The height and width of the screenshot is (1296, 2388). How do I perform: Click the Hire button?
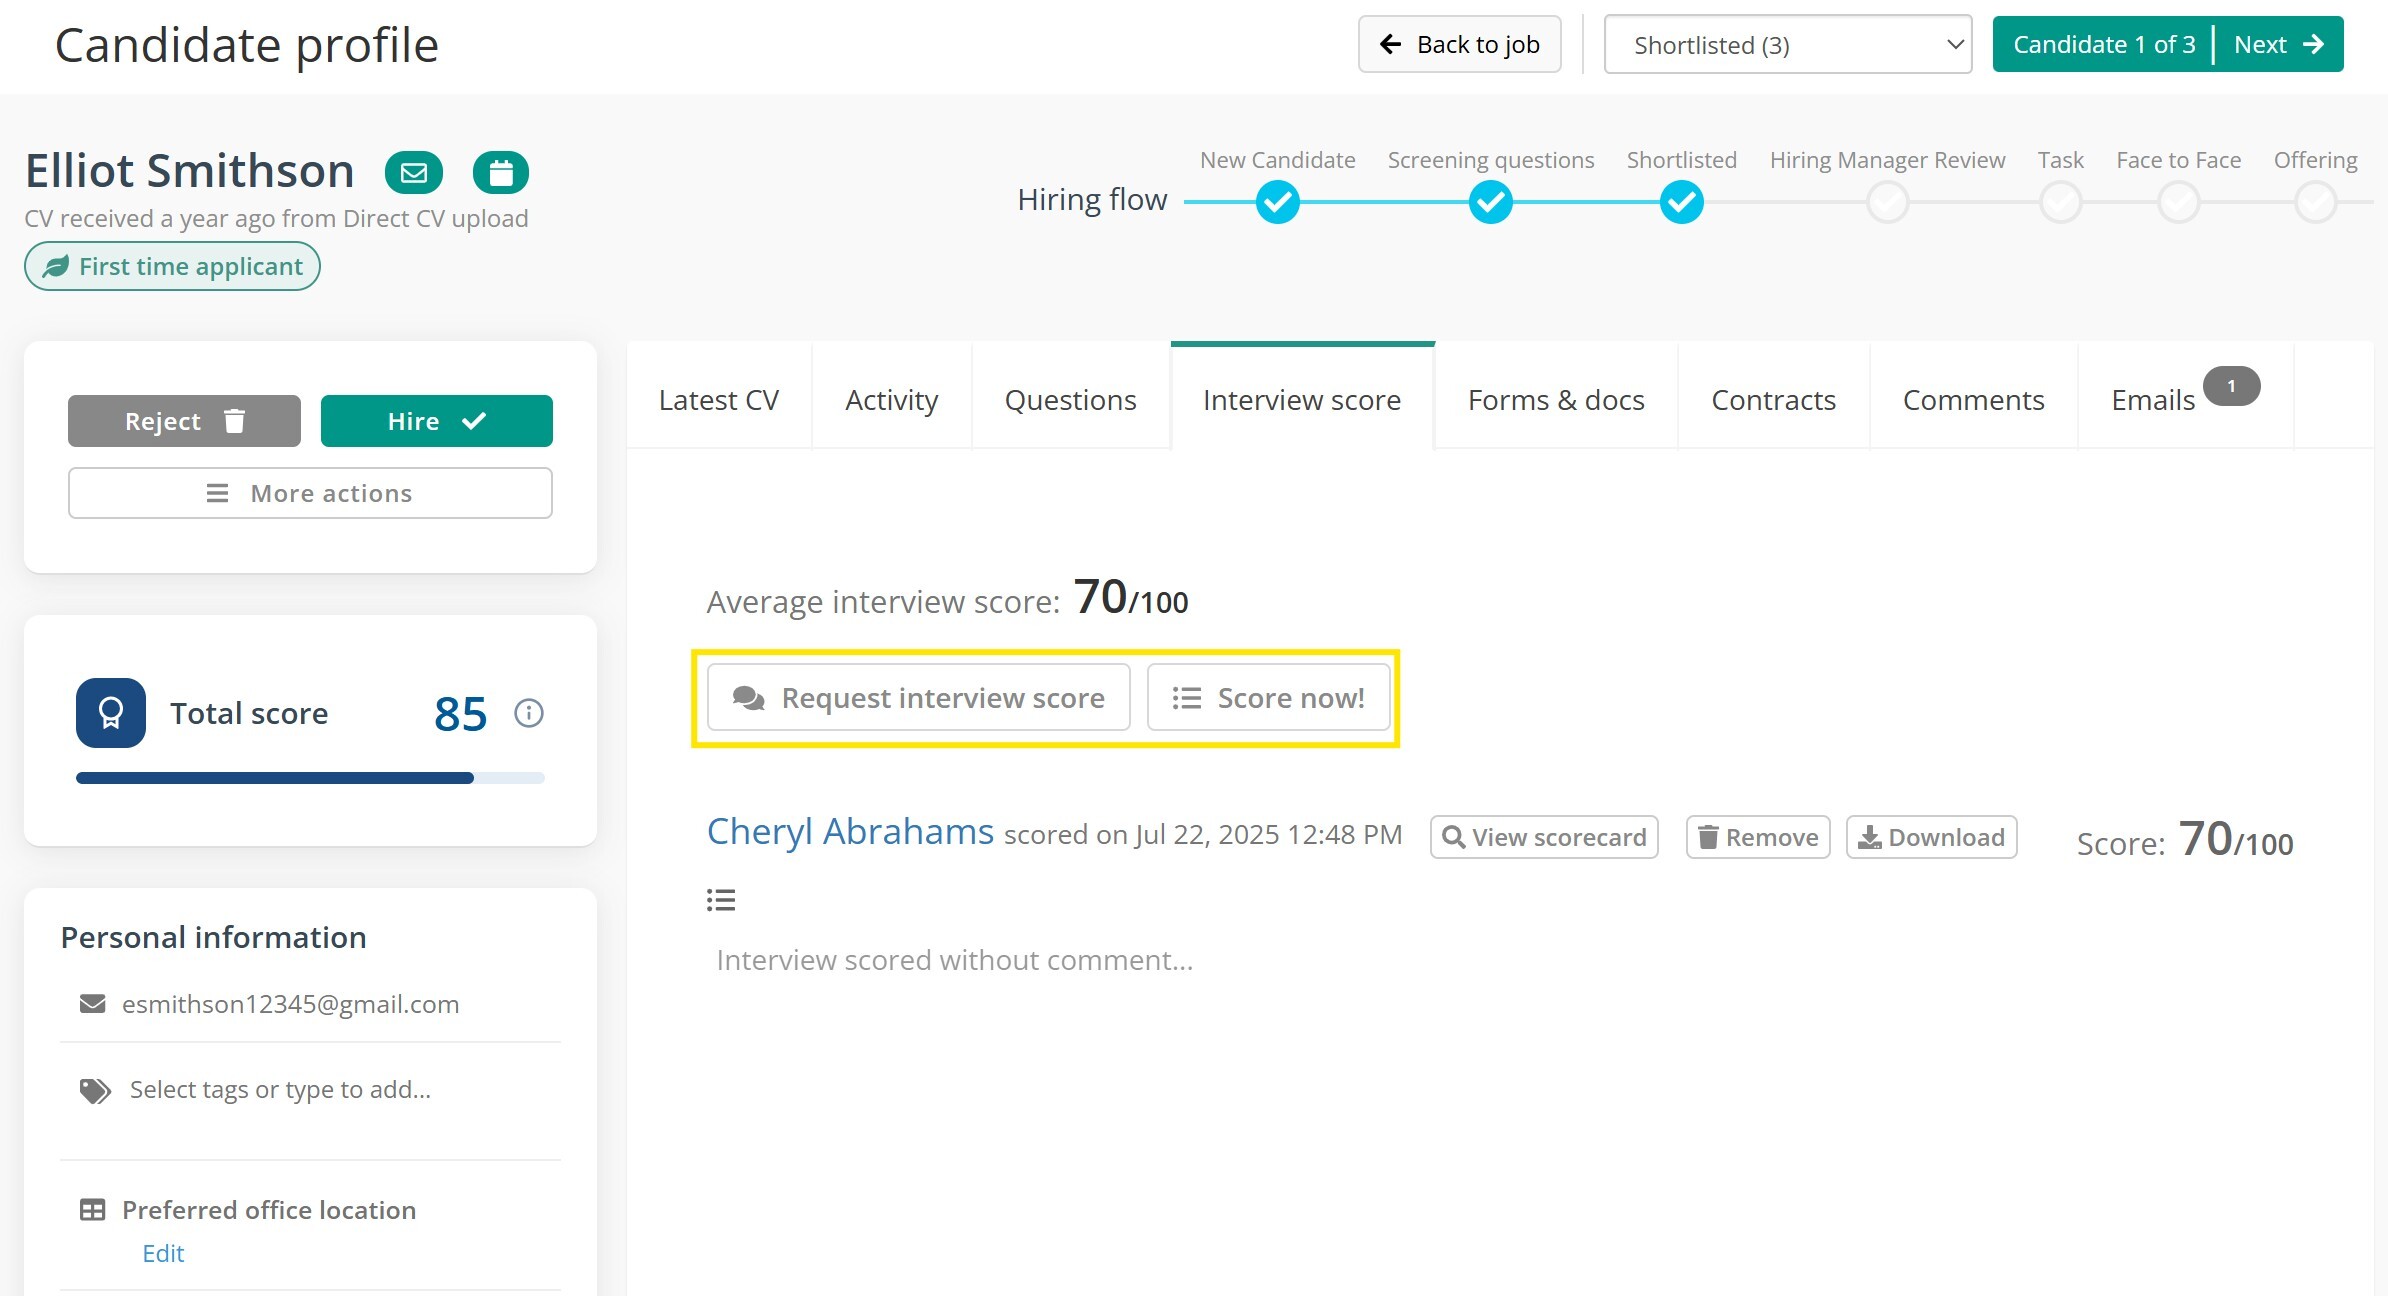pyautogui.click(x=436, y=421)
